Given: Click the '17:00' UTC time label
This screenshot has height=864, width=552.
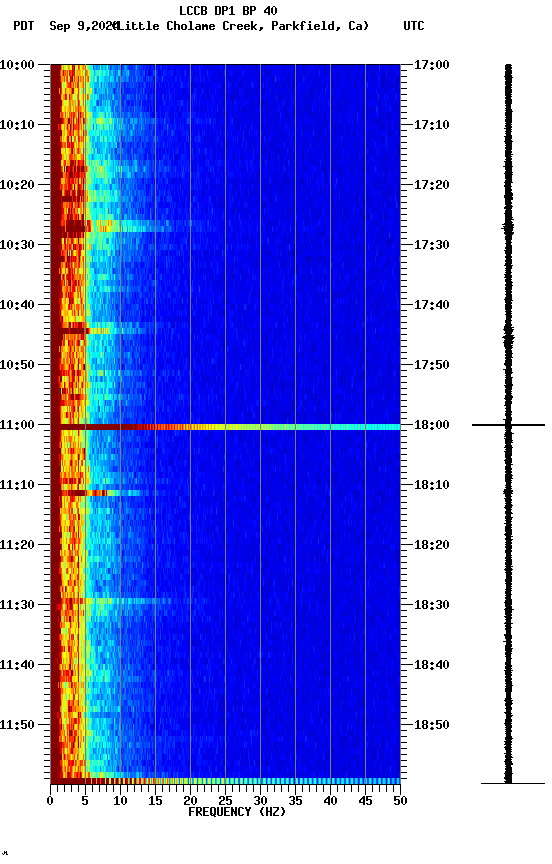Looking at the screenshot, I should tap(432, 65).
